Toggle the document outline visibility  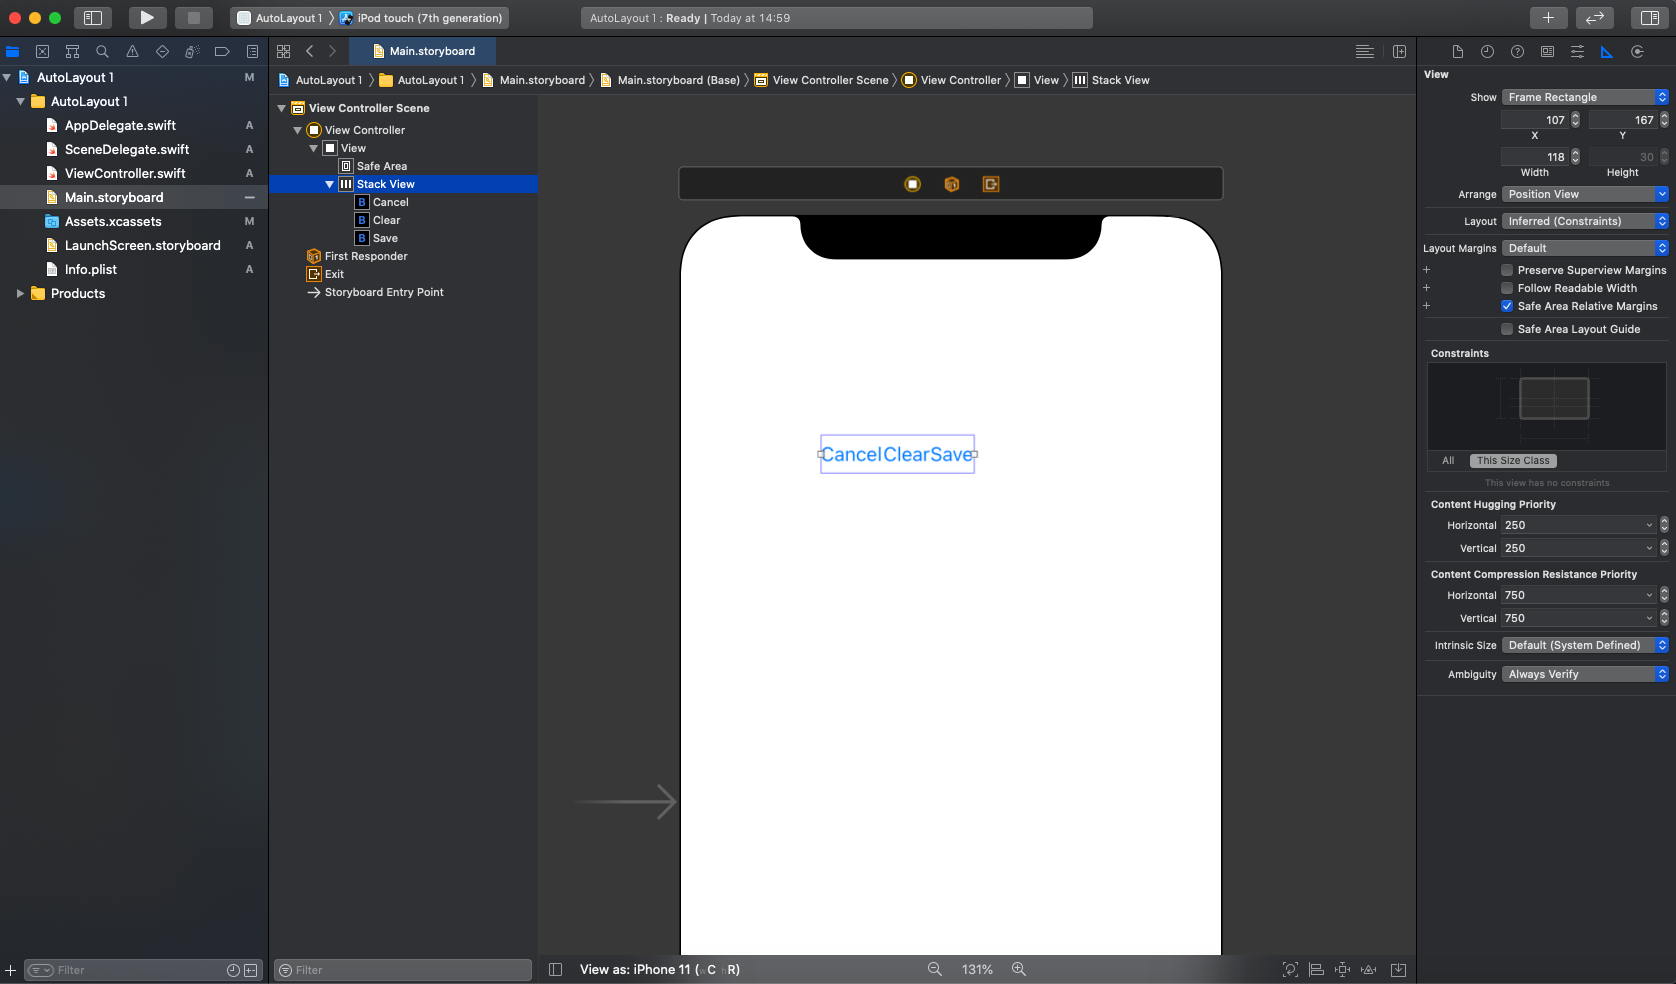[556, 969]
